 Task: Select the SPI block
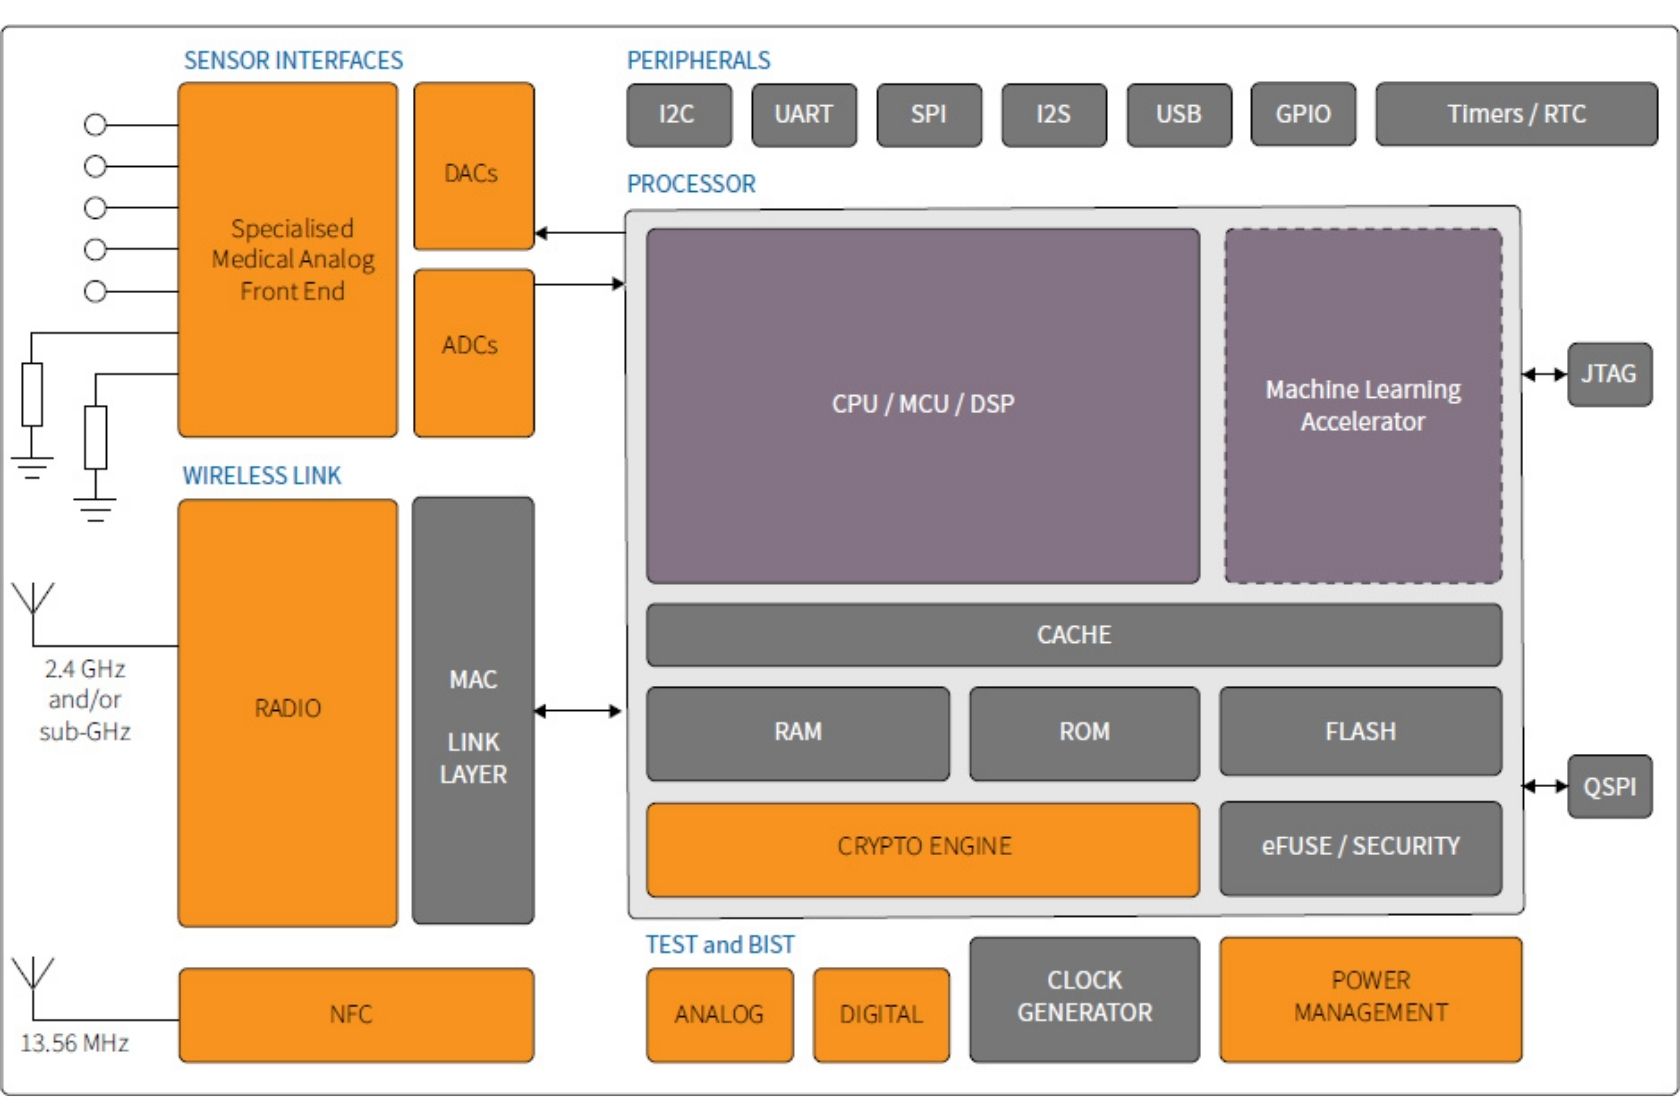pyautogui.click(x=929, y=115)
